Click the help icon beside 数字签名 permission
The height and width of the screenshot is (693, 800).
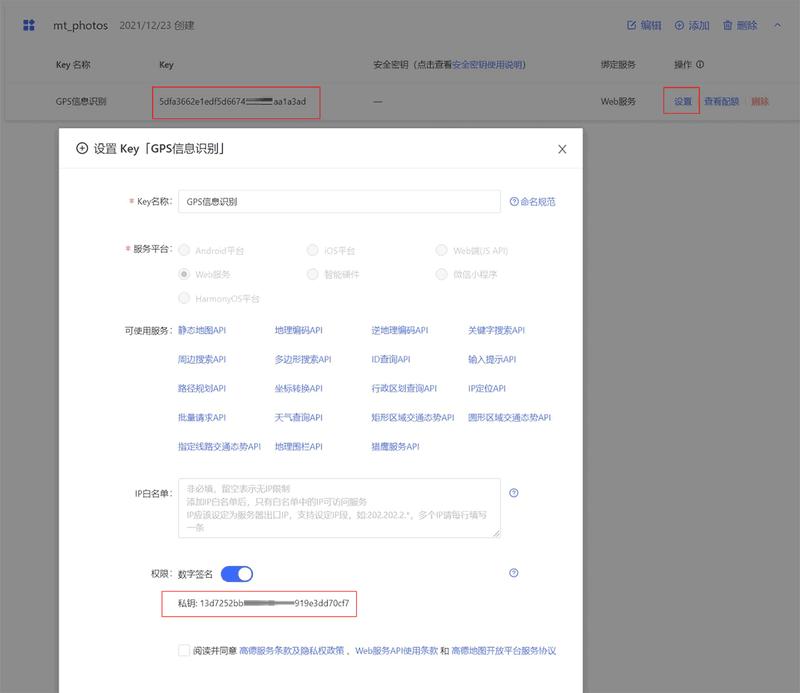tap(513, 573)
